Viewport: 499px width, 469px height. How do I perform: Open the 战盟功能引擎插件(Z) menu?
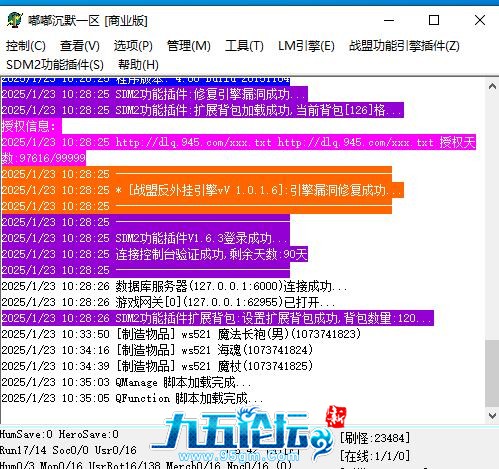point(404,46)
